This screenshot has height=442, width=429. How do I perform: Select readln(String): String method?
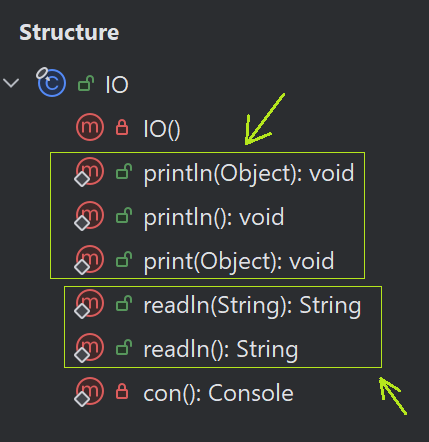(252, 306)
